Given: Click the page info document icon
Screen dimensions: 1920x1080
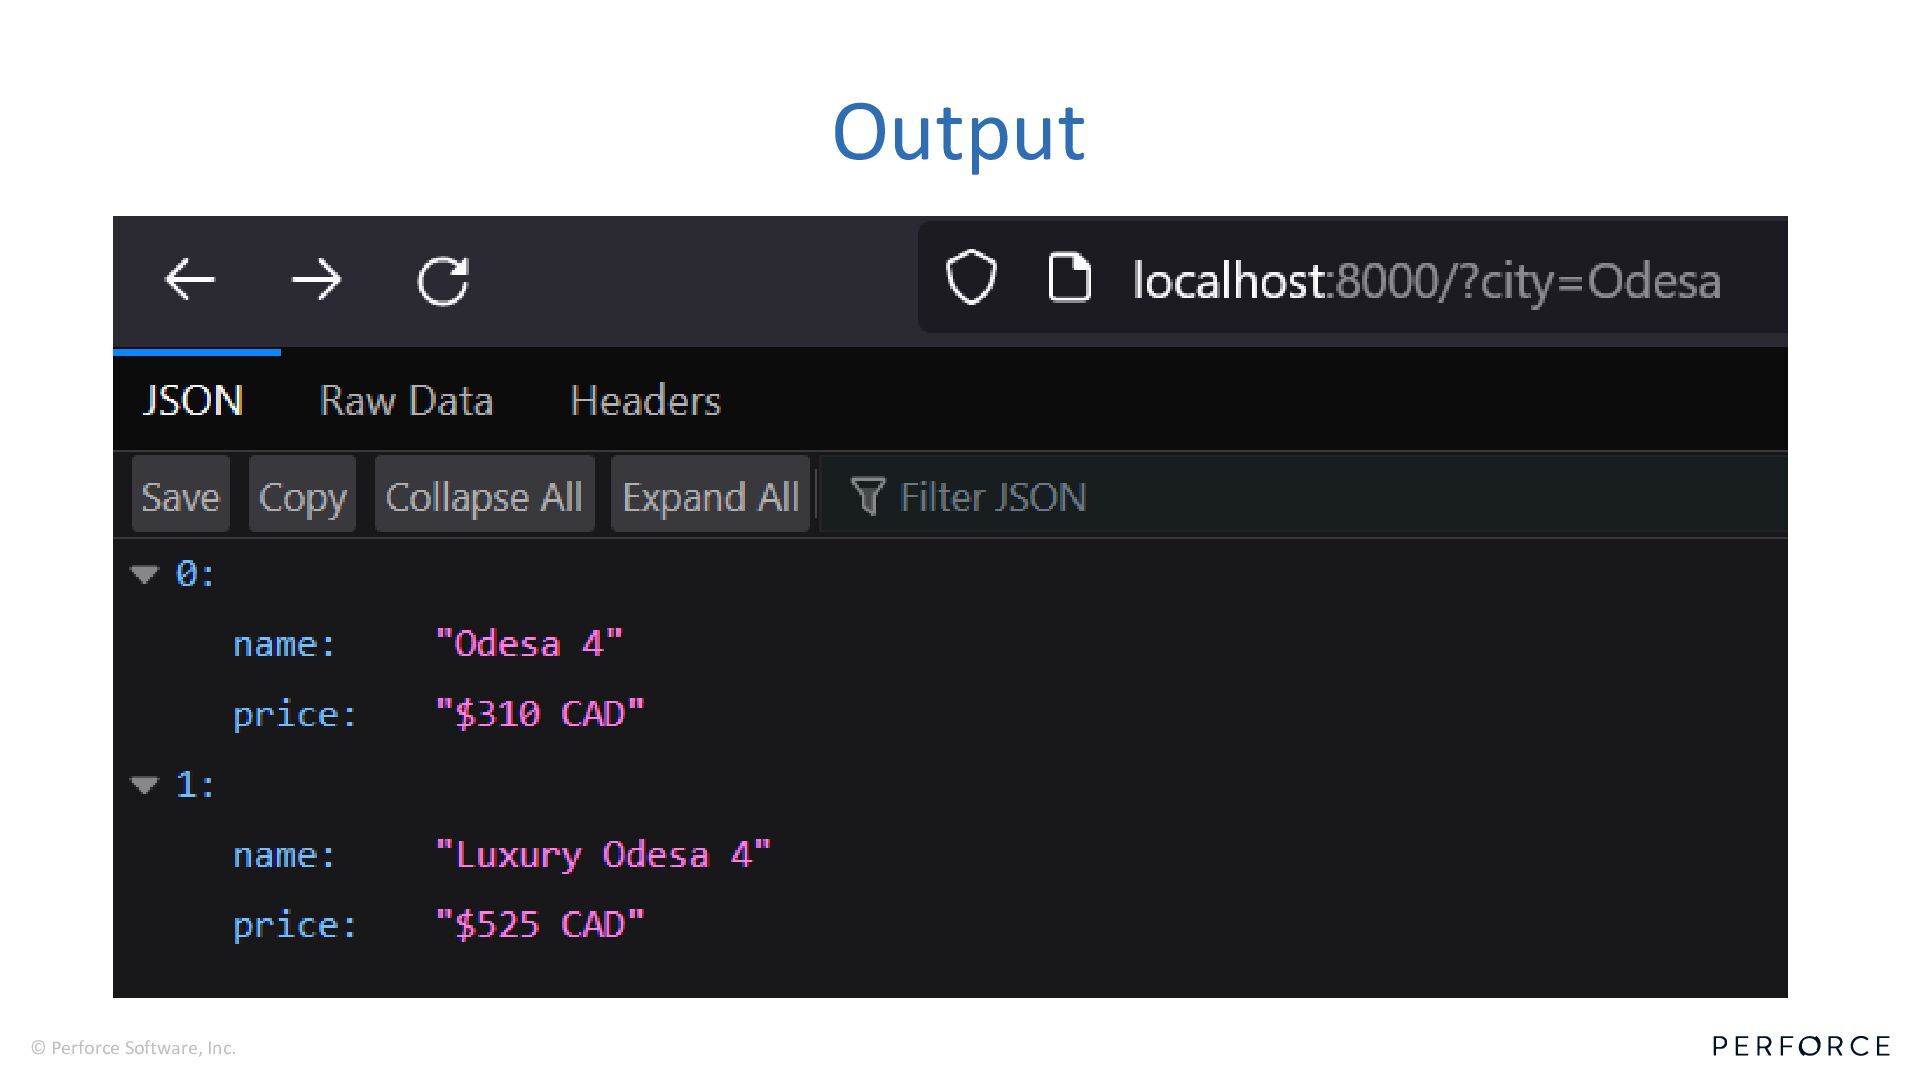Looking at the screenshot, I should click(x=1069, y=278).
